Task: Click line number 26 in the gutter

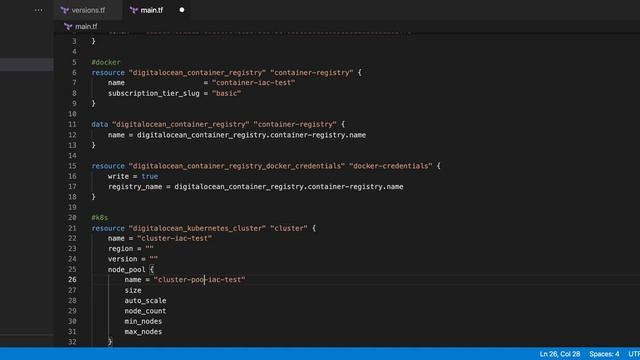Action: pyautogui.click(x=72, y=280)
